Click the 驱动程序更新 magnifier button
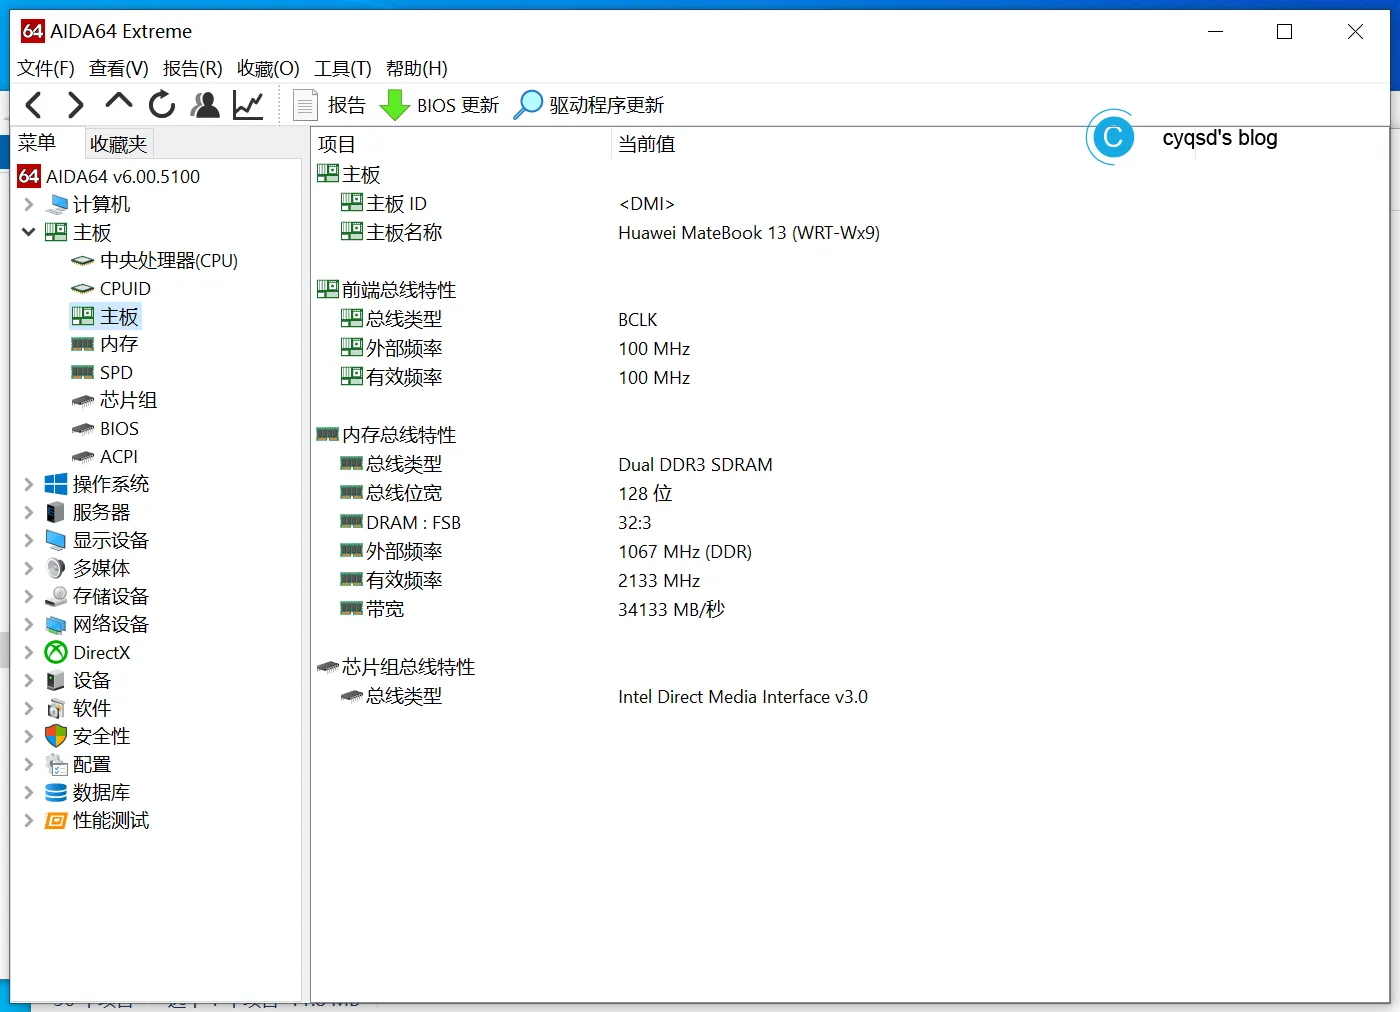The width and height of the screenshot is (1400, 1012). 588,105
